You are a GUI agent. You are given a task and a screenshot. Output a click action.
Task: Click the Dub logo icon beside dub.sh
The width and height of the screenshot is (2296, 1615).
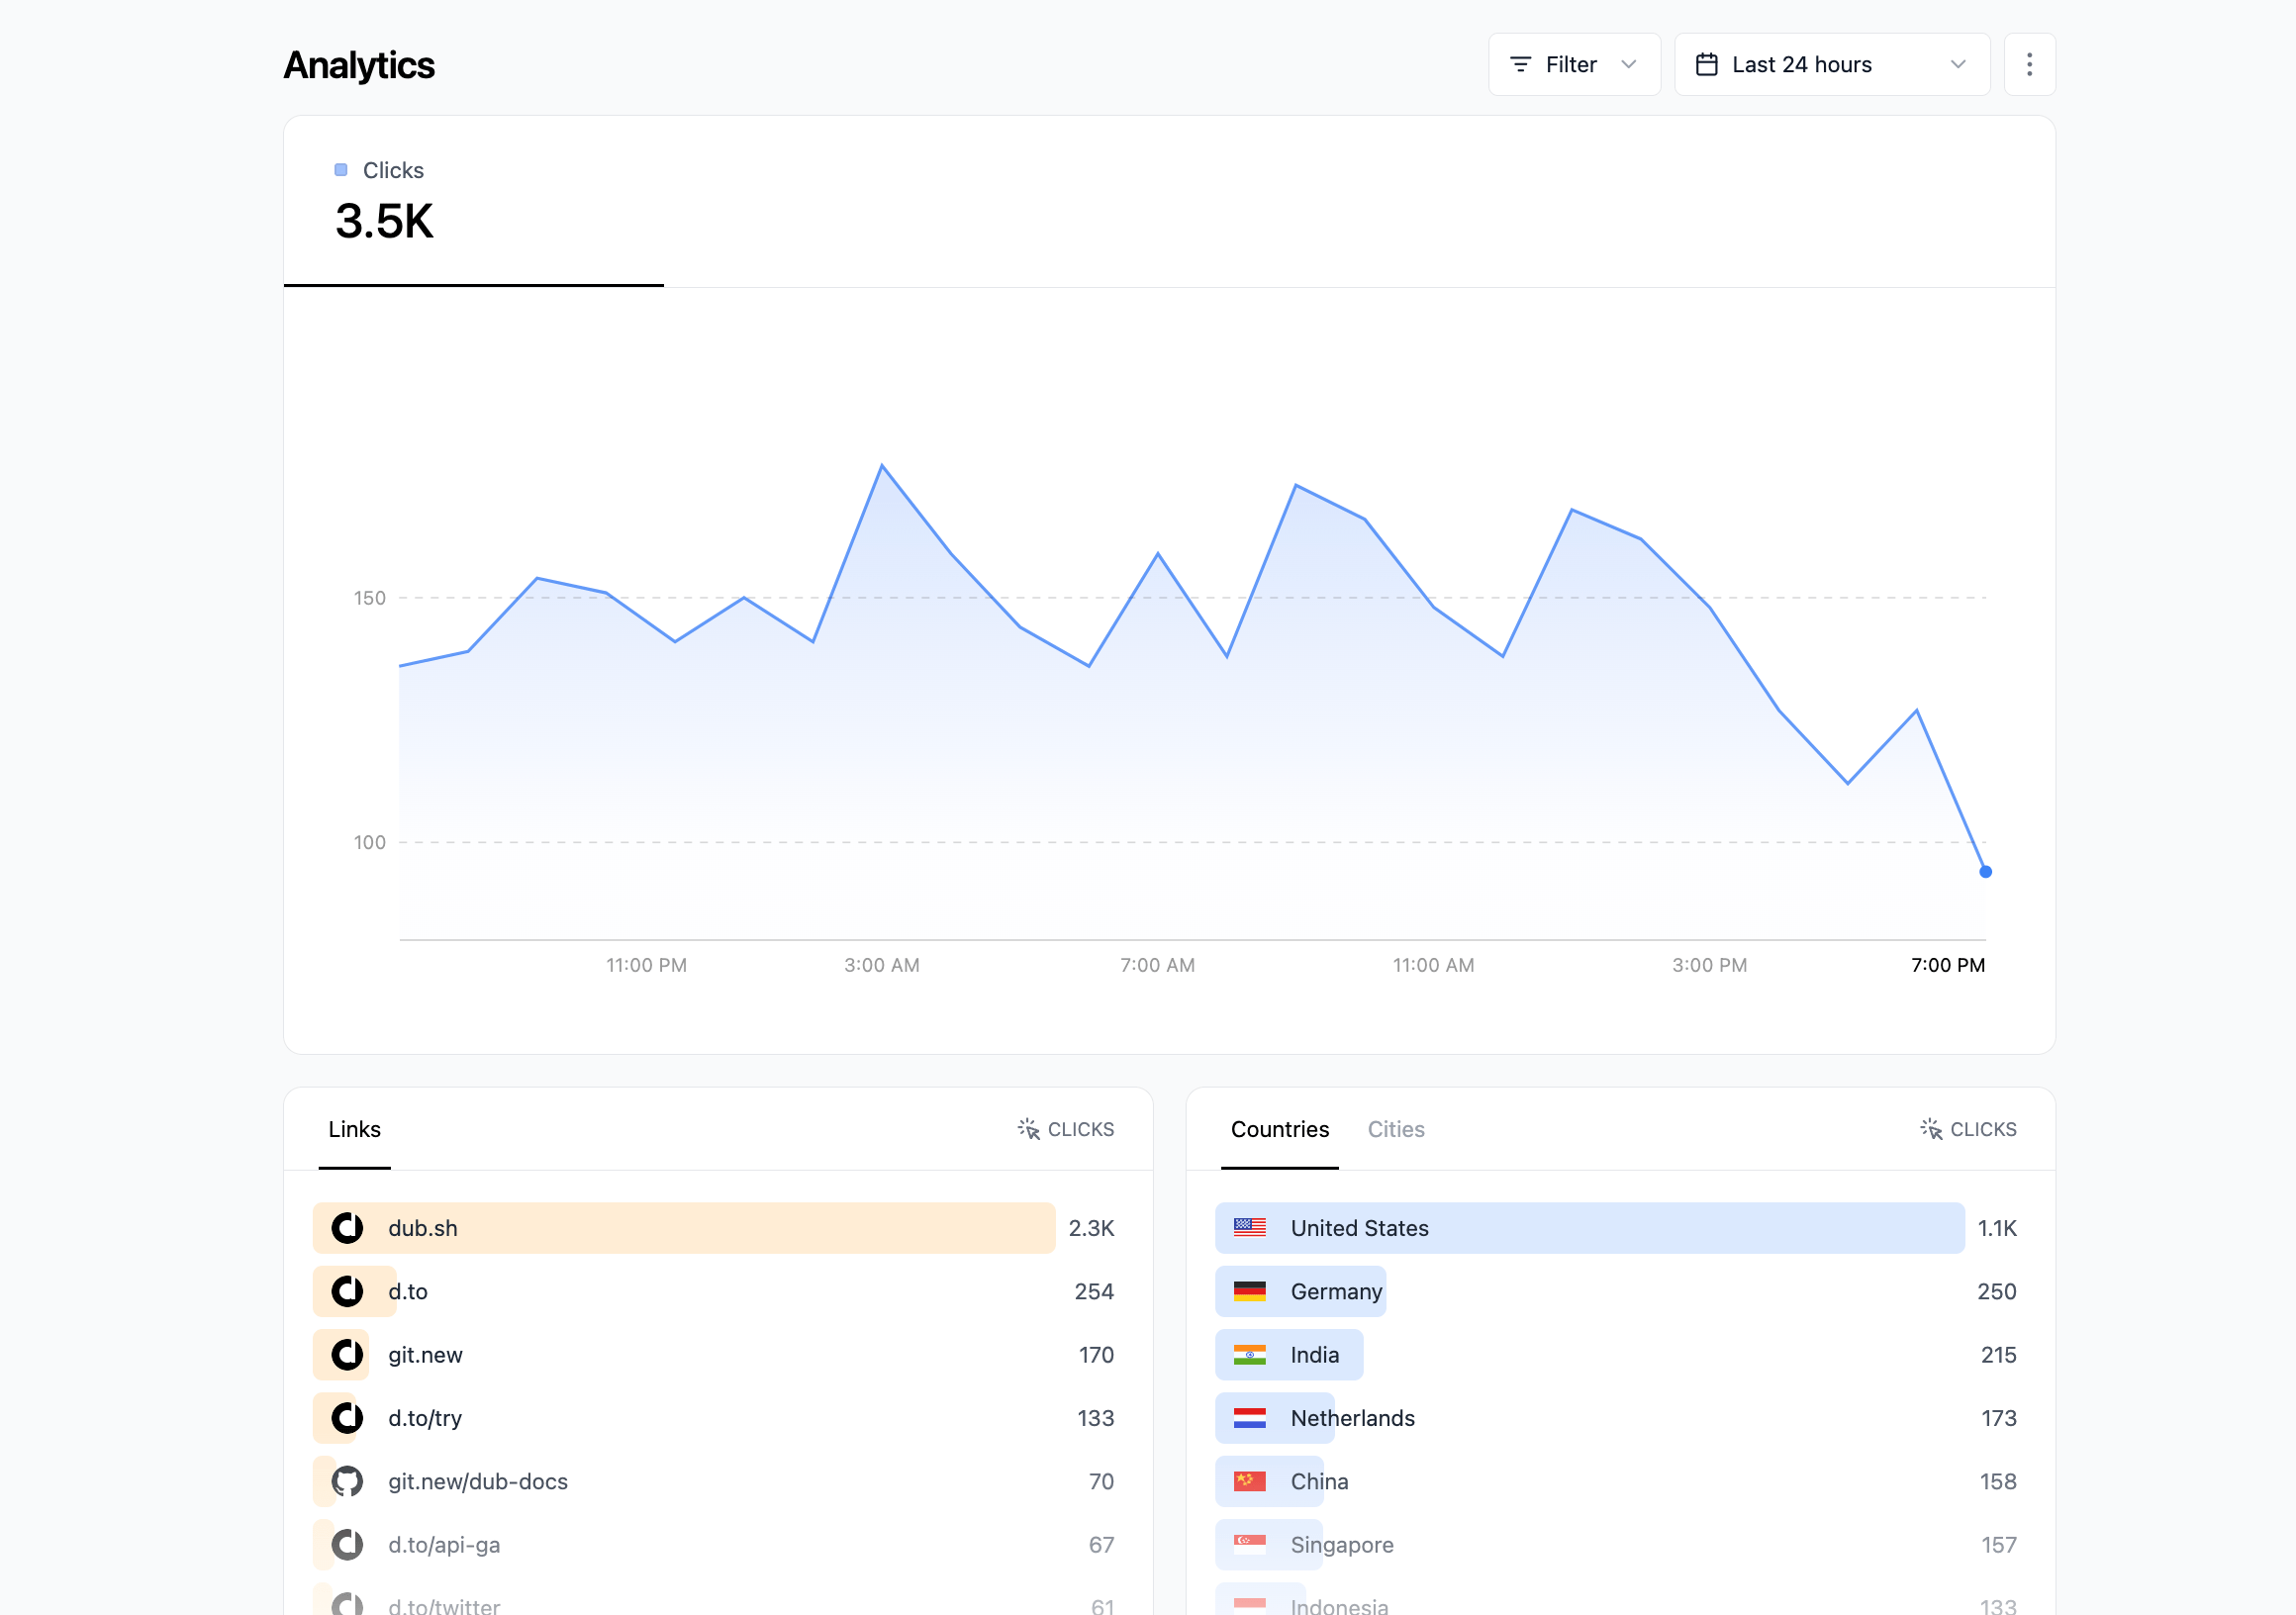pyautogui.click(x=347, y=1228)
